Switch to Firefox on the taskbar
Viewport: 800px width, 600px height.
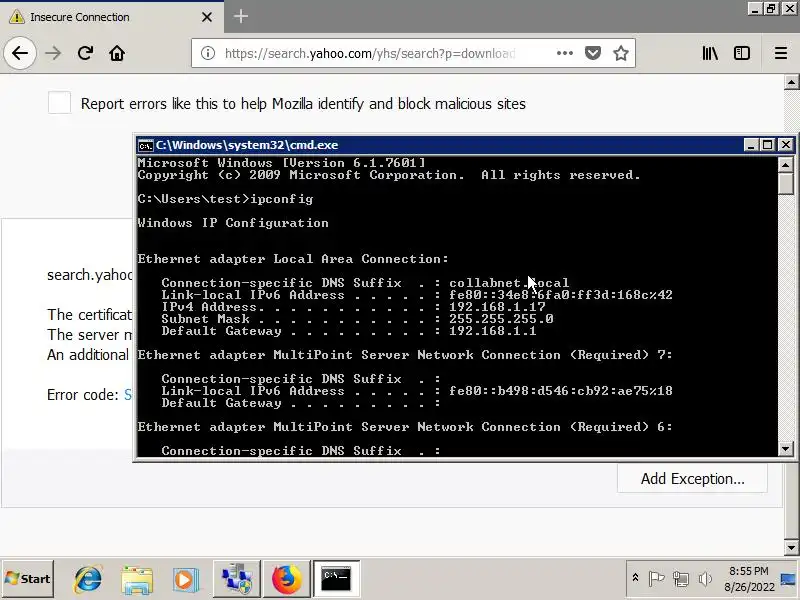coord(286,579)
